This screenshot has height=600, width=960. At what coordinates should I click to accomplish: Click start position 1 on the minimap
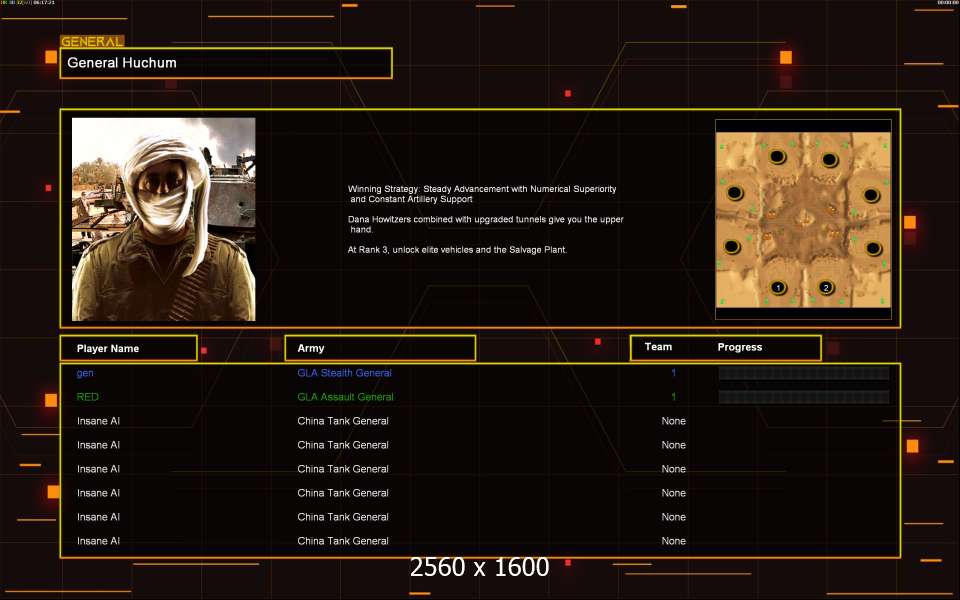tap(778, 288)
